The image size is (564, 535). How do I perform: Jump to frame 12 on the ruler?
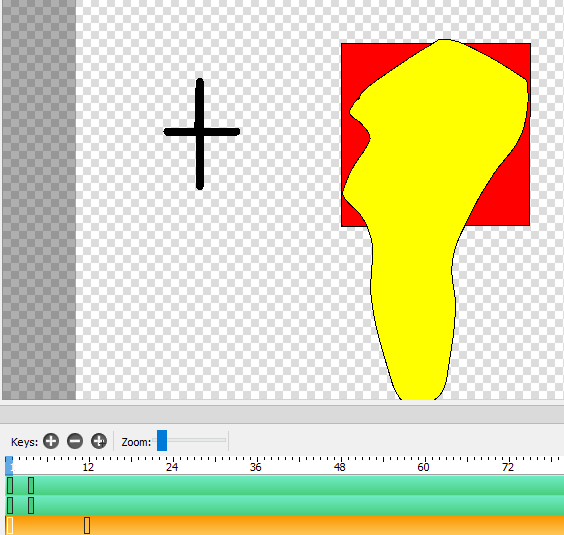click(x=88, y=467)
